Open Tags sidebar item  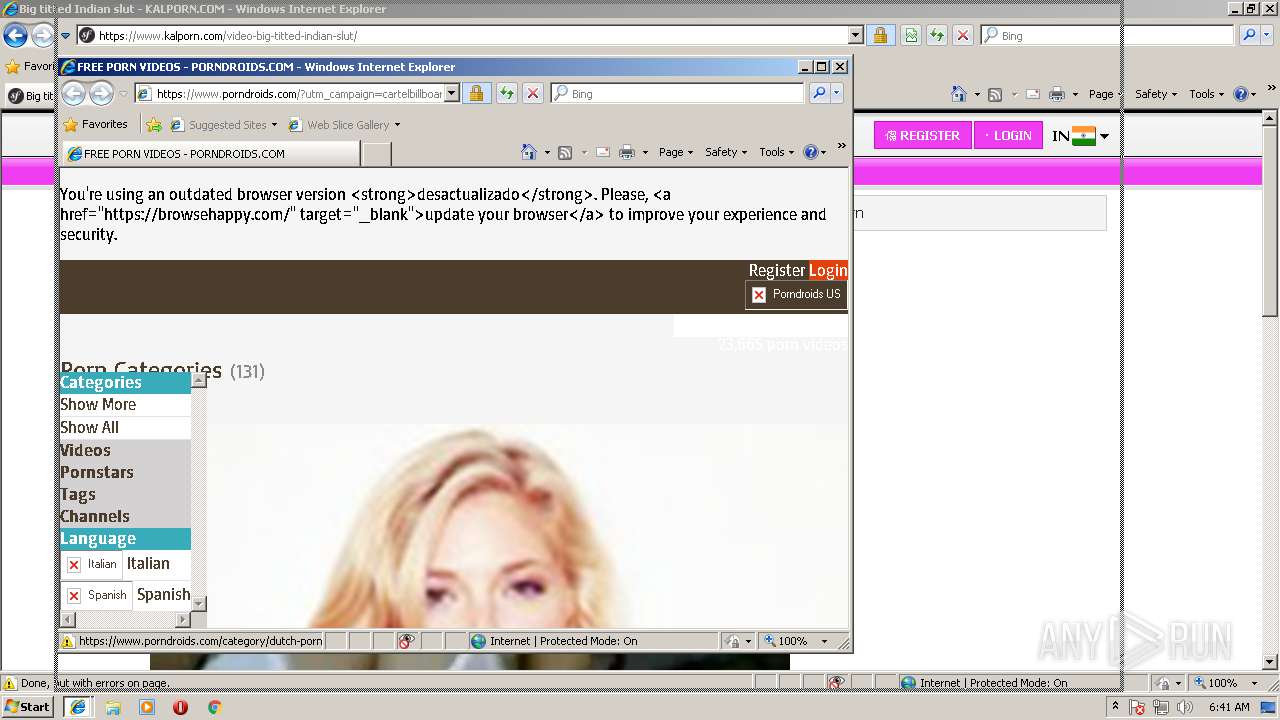coord(78,494)
